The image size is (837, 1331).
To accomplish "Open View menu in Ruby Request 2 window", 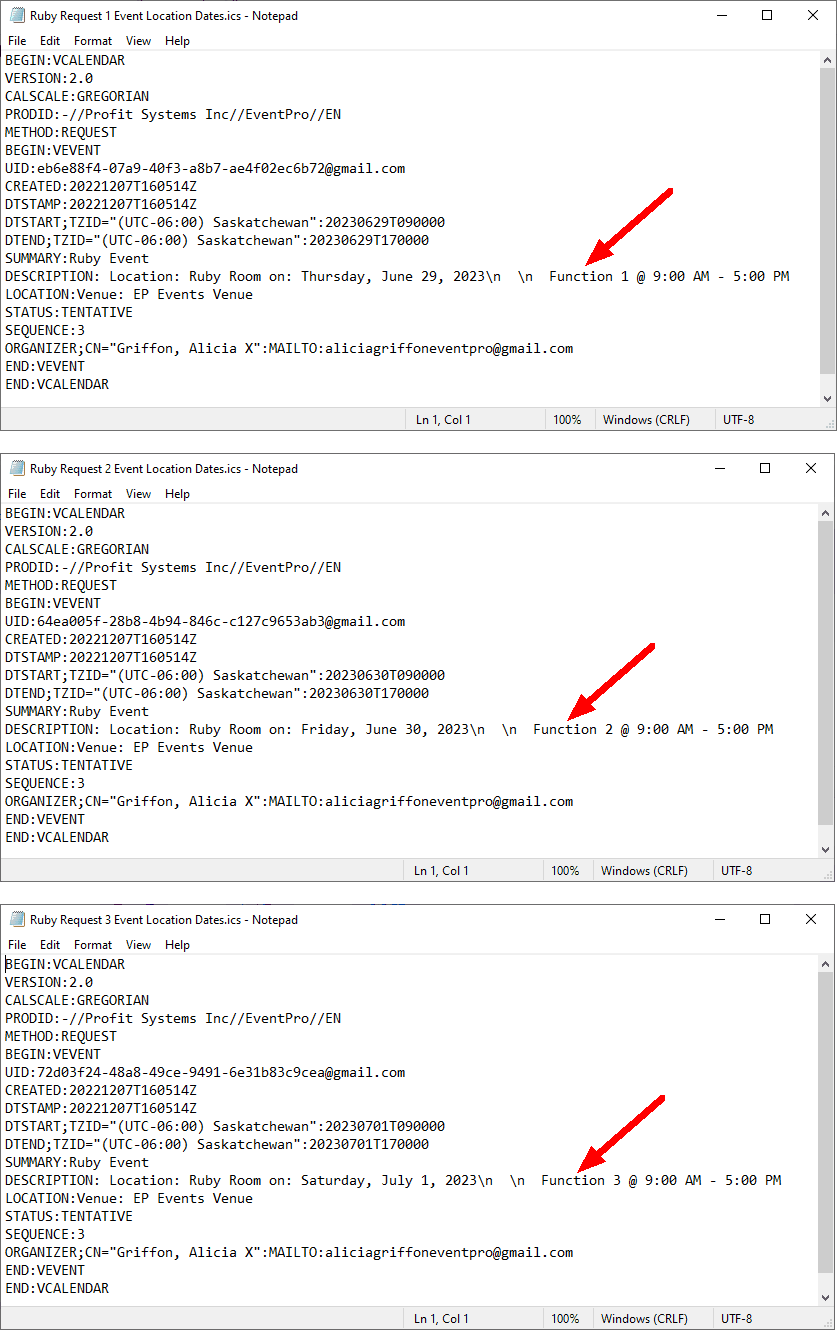I will click(139, 494).
